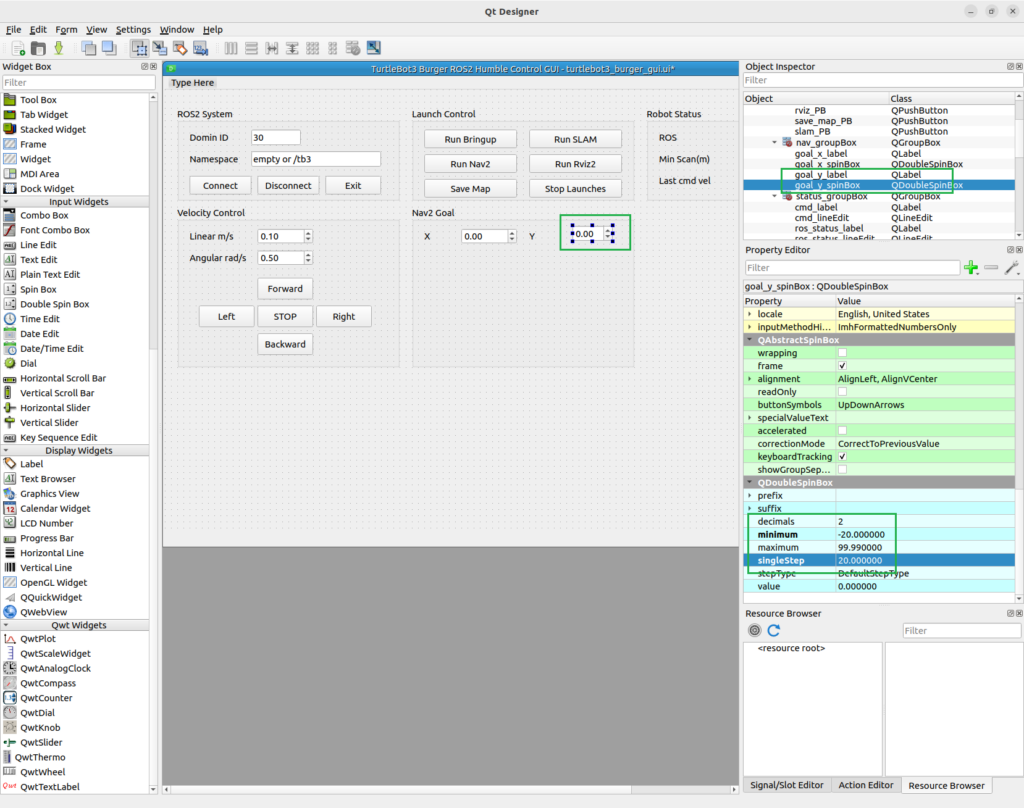The image size is (1024, 808).
Task: Switch to Action Editor tab
Action: [x=865, y=785]
